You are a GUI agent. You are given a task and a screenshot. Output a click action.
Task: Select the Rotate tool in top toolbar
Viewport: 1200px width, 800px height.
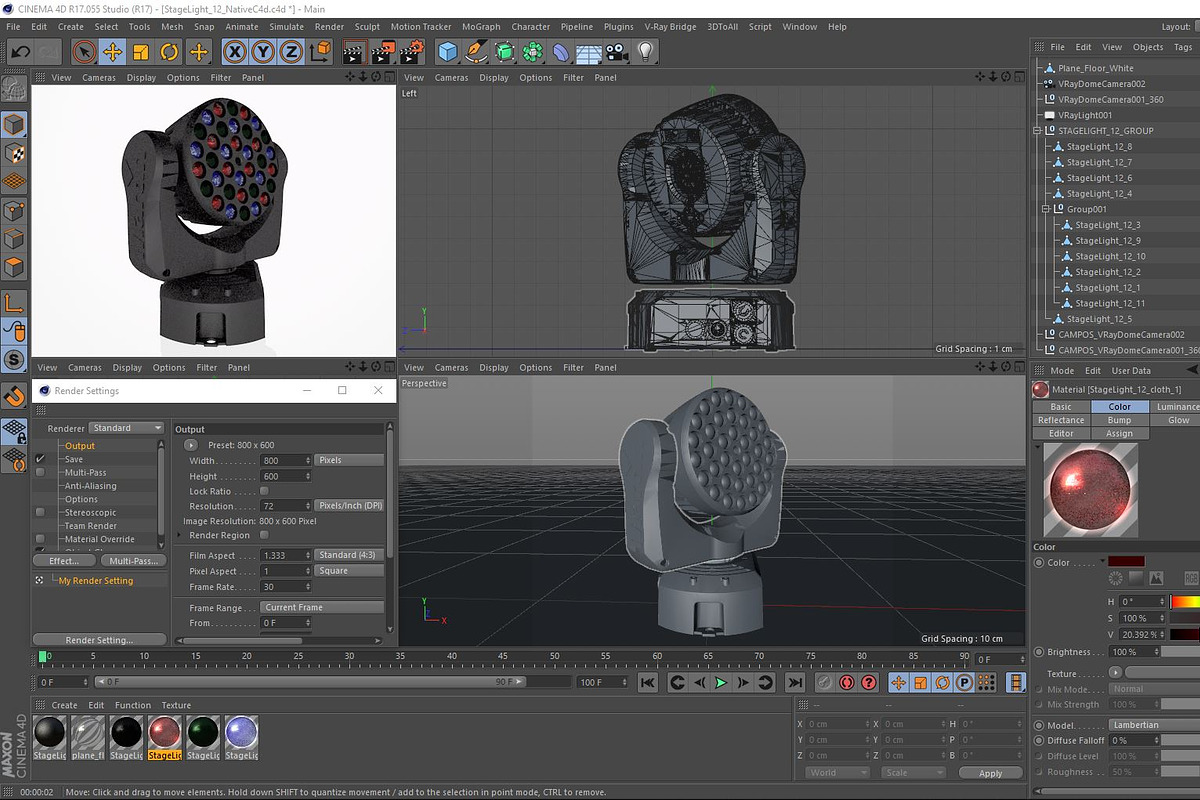[170, 51]
